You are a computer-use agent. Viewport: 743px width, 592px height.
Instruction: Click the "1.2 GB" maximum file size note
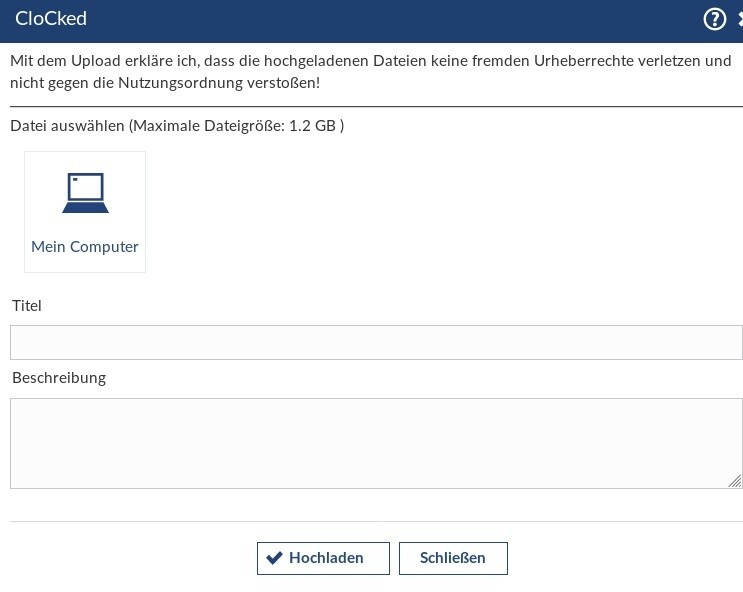tap(312, 126)
